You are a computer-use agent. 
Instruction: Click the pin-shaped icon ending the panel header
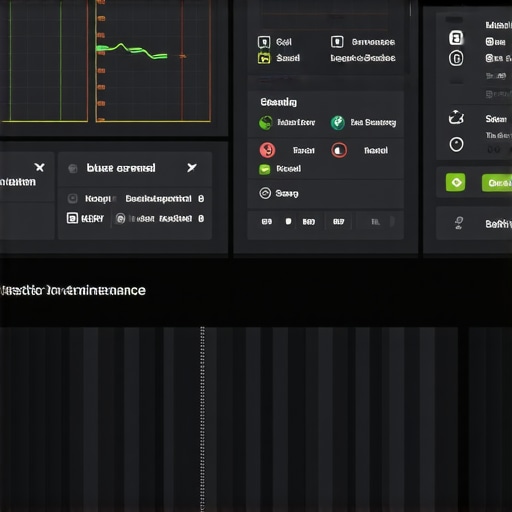point(192,167)
